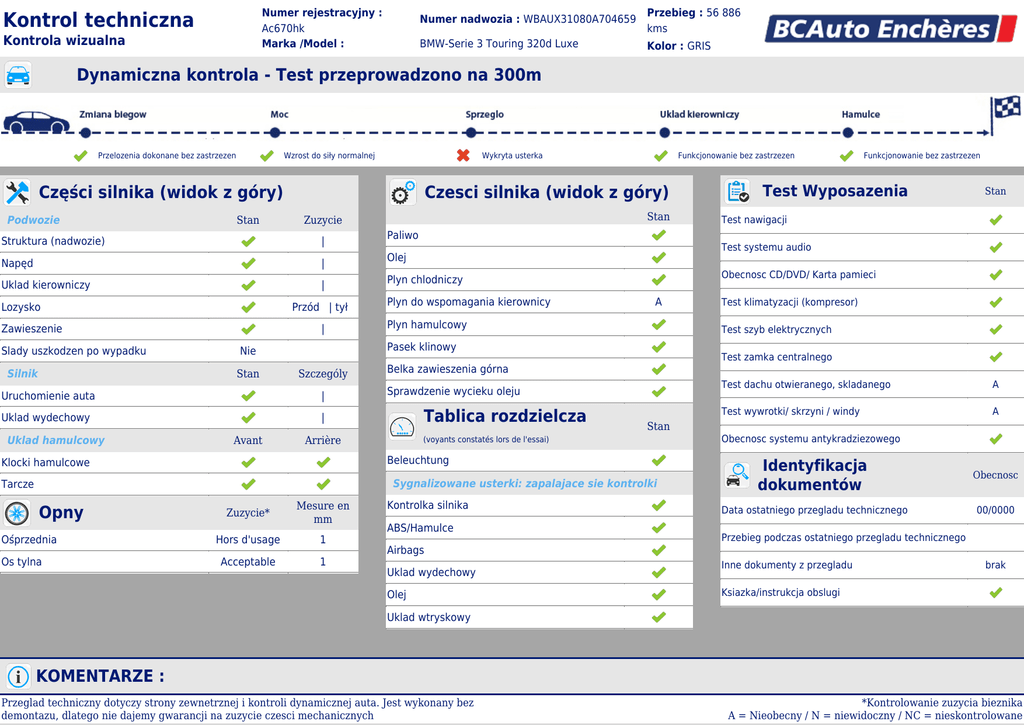
Task: Click the Zmiana biegow timeline dot
Action: tap(85, 132)
